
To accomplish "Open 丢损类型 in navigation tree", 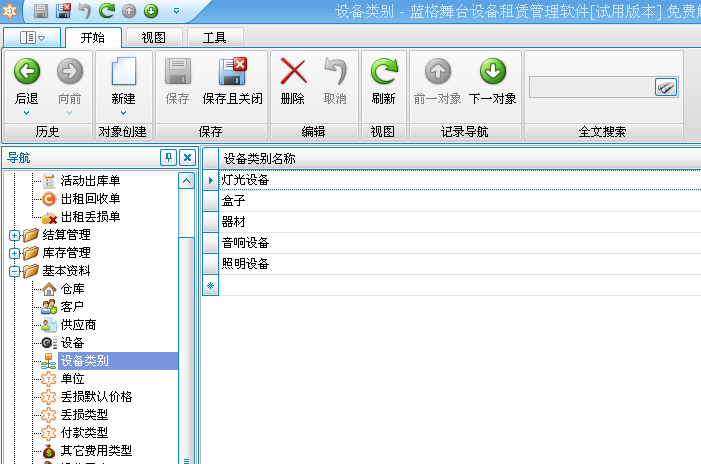I will tap(84, 415).
